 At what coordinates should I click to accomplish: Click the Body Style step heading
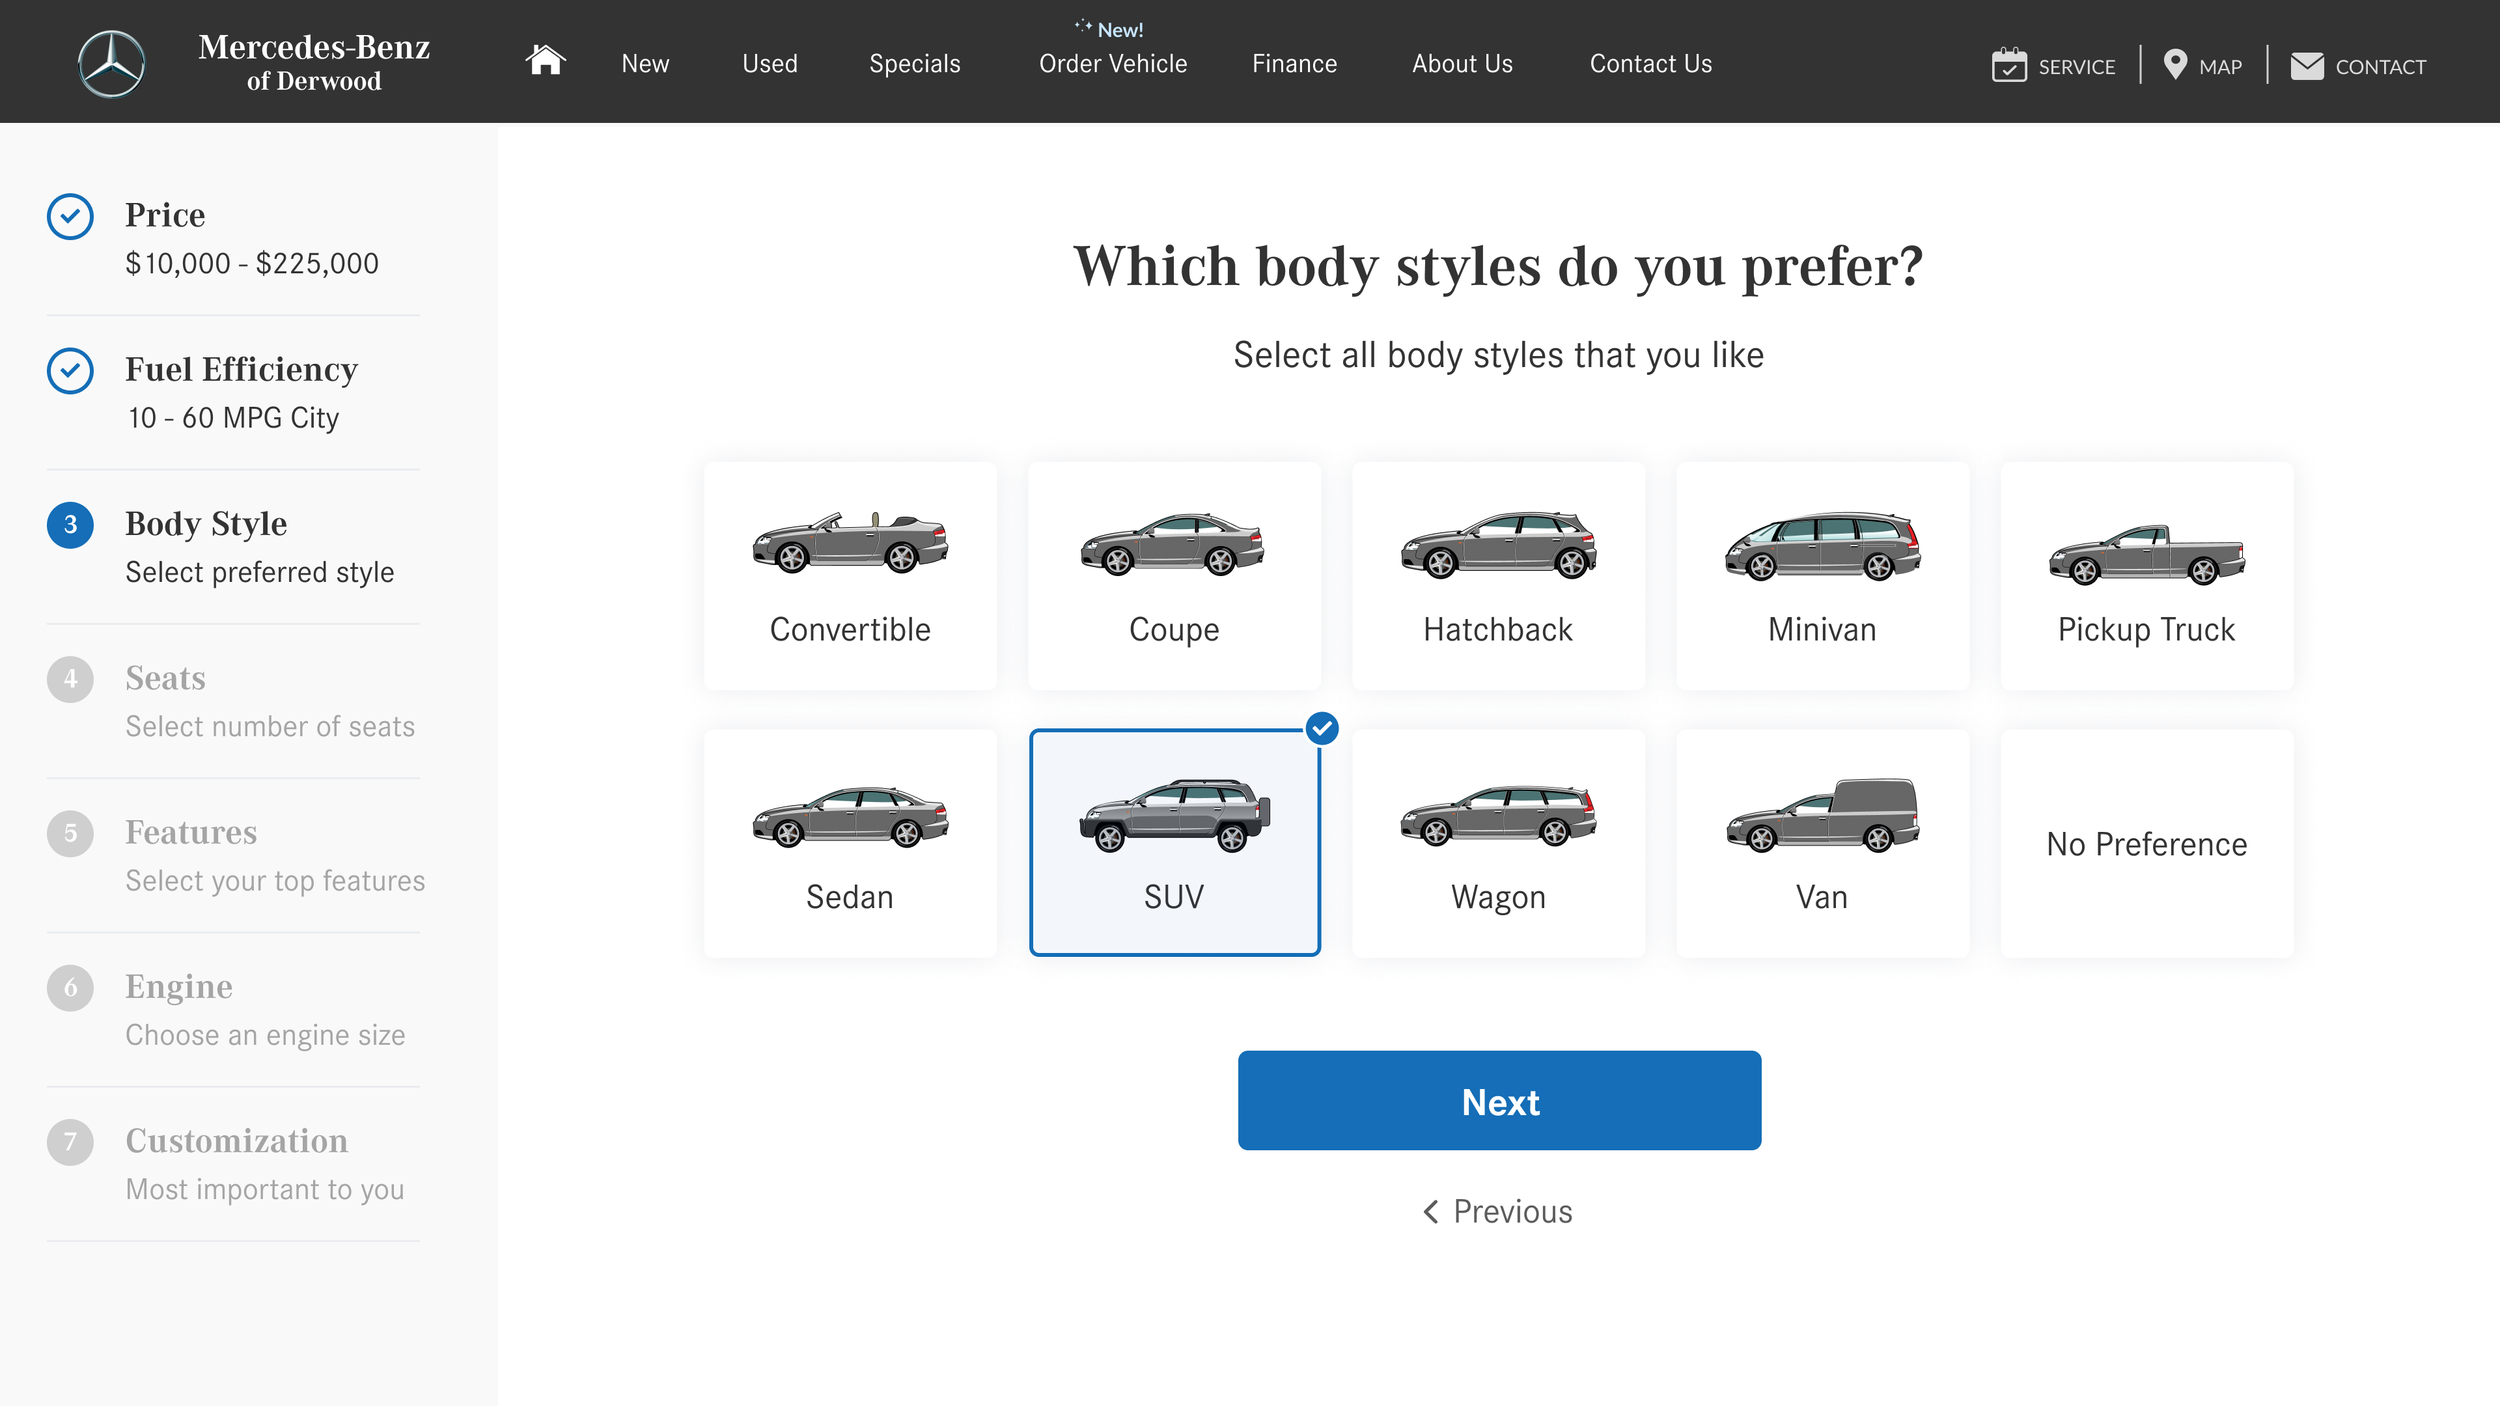pos(206,524)
